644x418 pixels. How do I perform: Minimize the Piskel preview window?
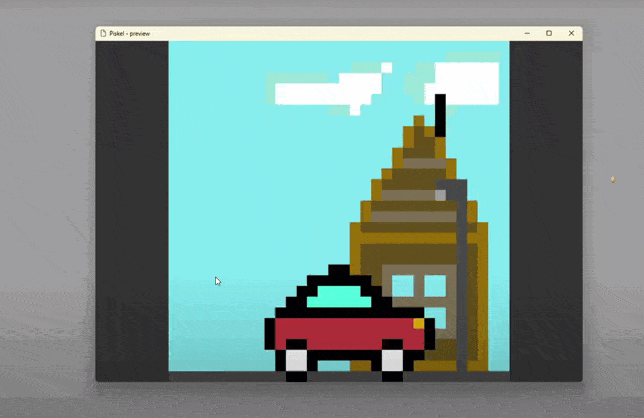tap(525, 33)
